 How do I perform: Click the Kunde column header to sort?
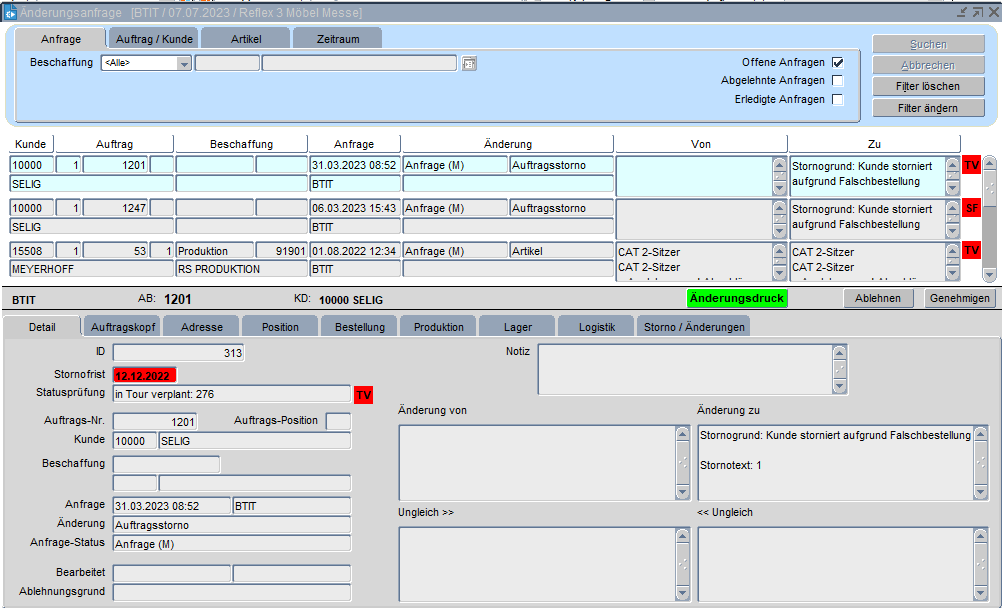pyautogui.click(x=31, y=144)
